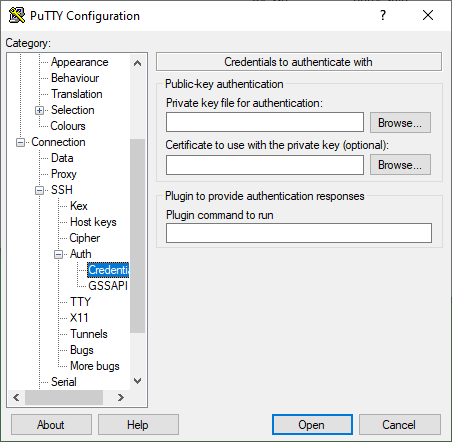
Task: Select Behaviour in the category tree
Action: pos(75,78)
